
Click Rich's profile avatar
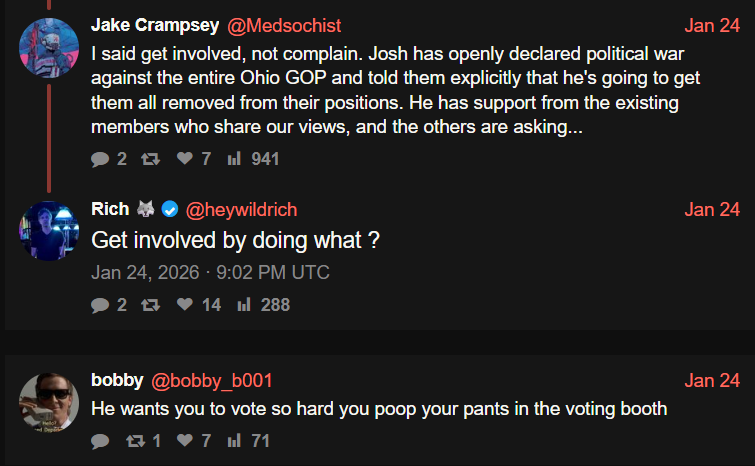point(49,230)
